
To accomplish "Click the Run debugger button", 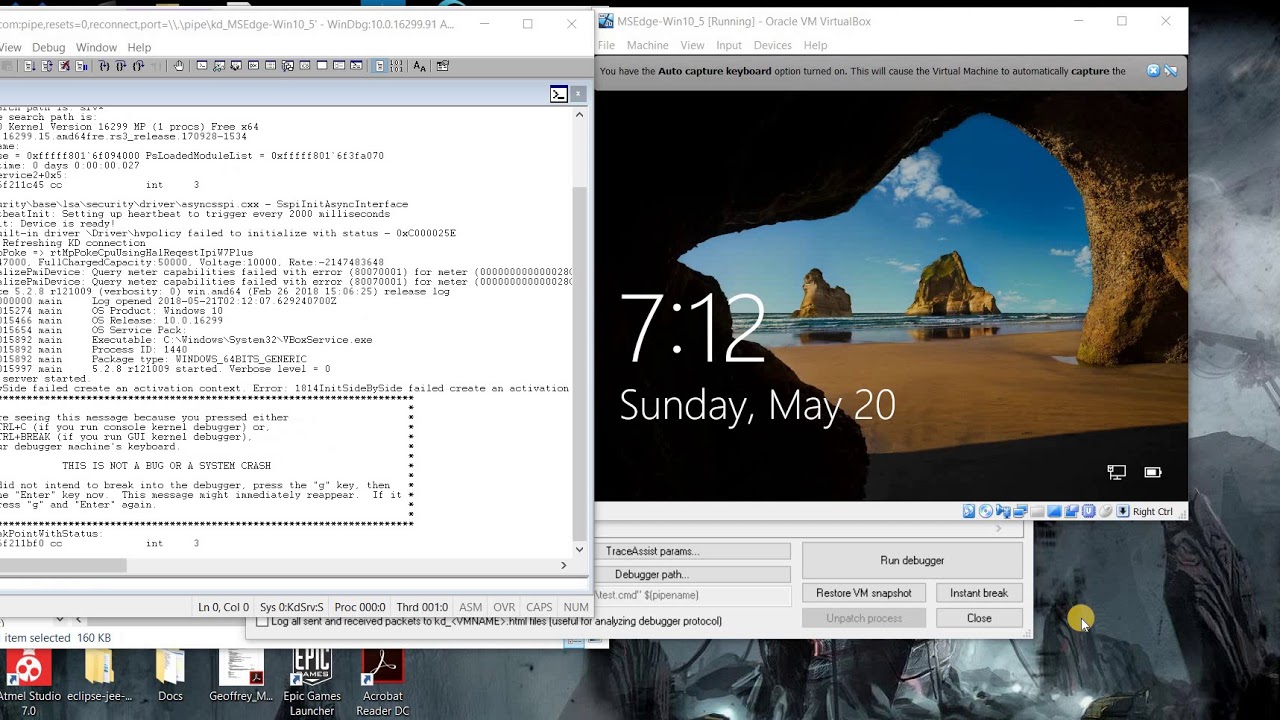I will (x=912, y=560).
